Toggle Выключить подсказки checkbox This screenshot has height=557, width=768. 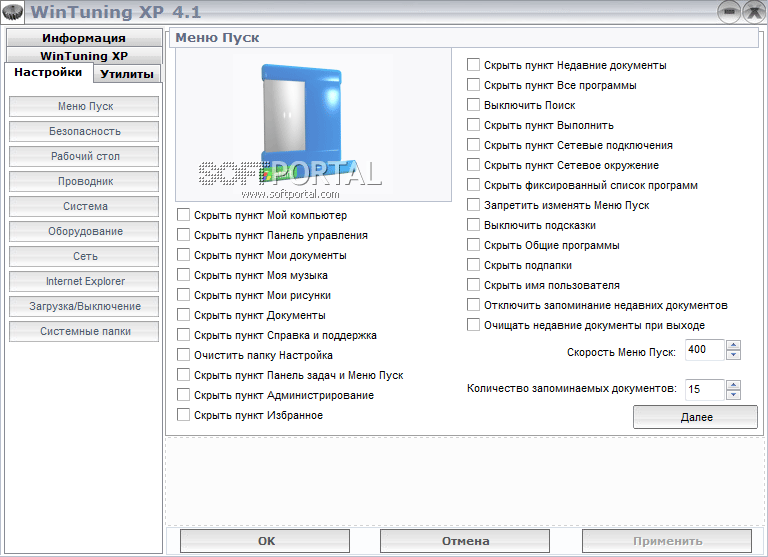474,225
